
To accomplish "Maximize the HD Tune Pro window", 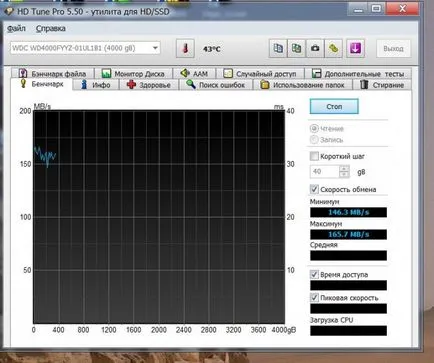I will pyautogui.click(x=376, y=9).
